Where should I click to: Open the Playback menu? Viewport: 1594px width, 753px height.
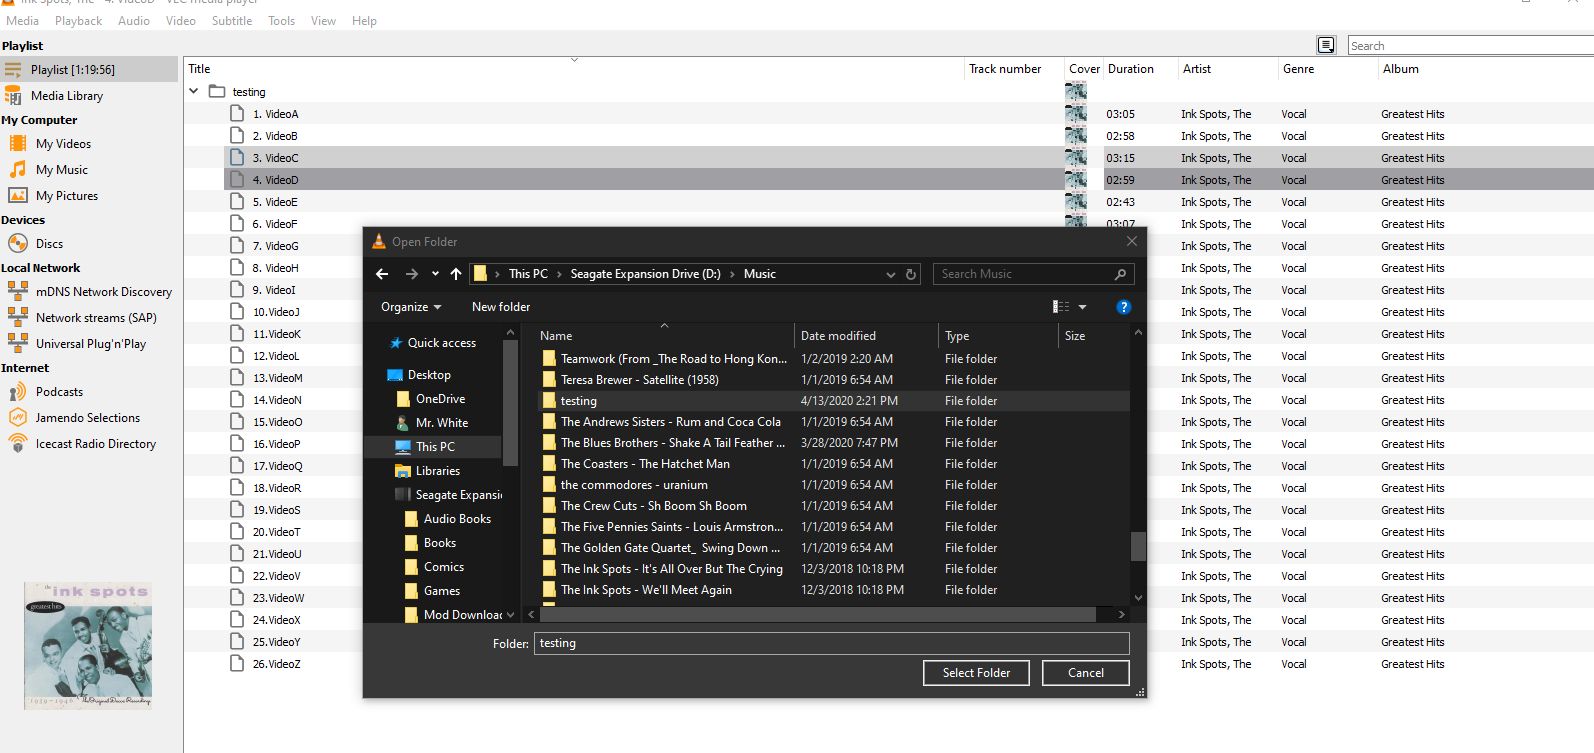point(78,21)
